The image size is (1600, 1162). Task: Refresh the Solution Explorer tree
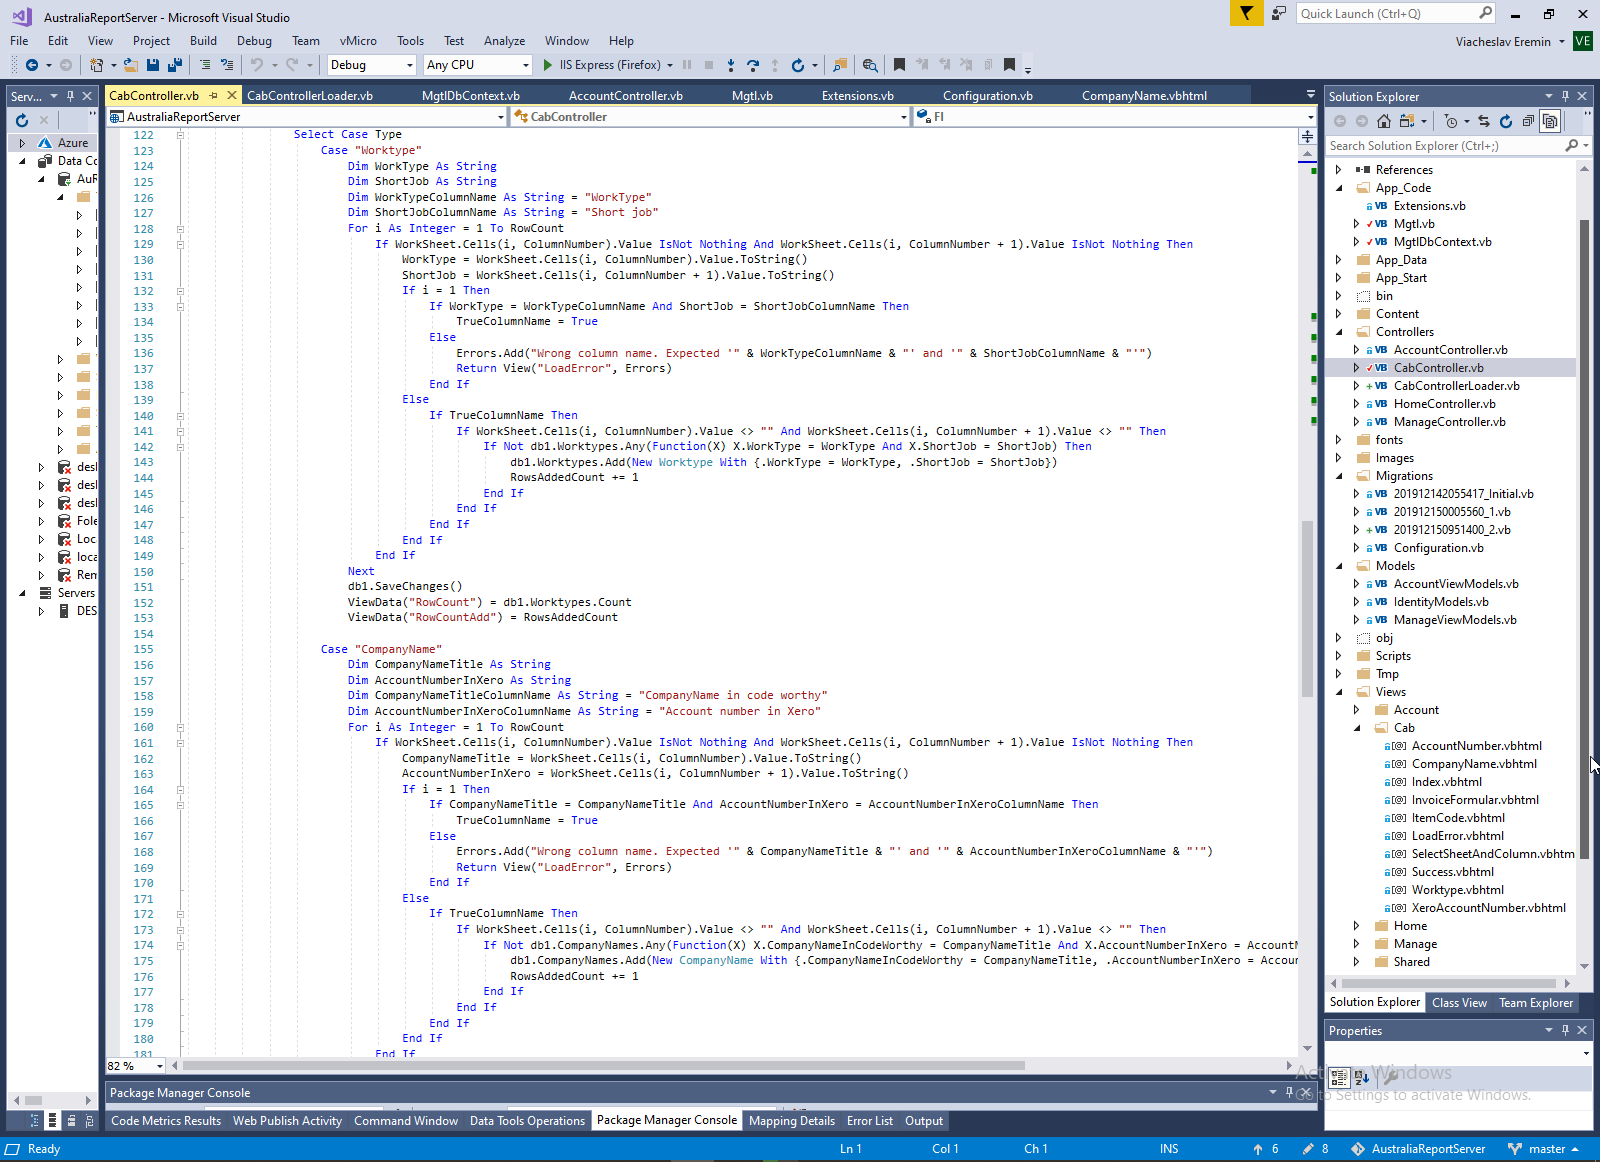1506,121
